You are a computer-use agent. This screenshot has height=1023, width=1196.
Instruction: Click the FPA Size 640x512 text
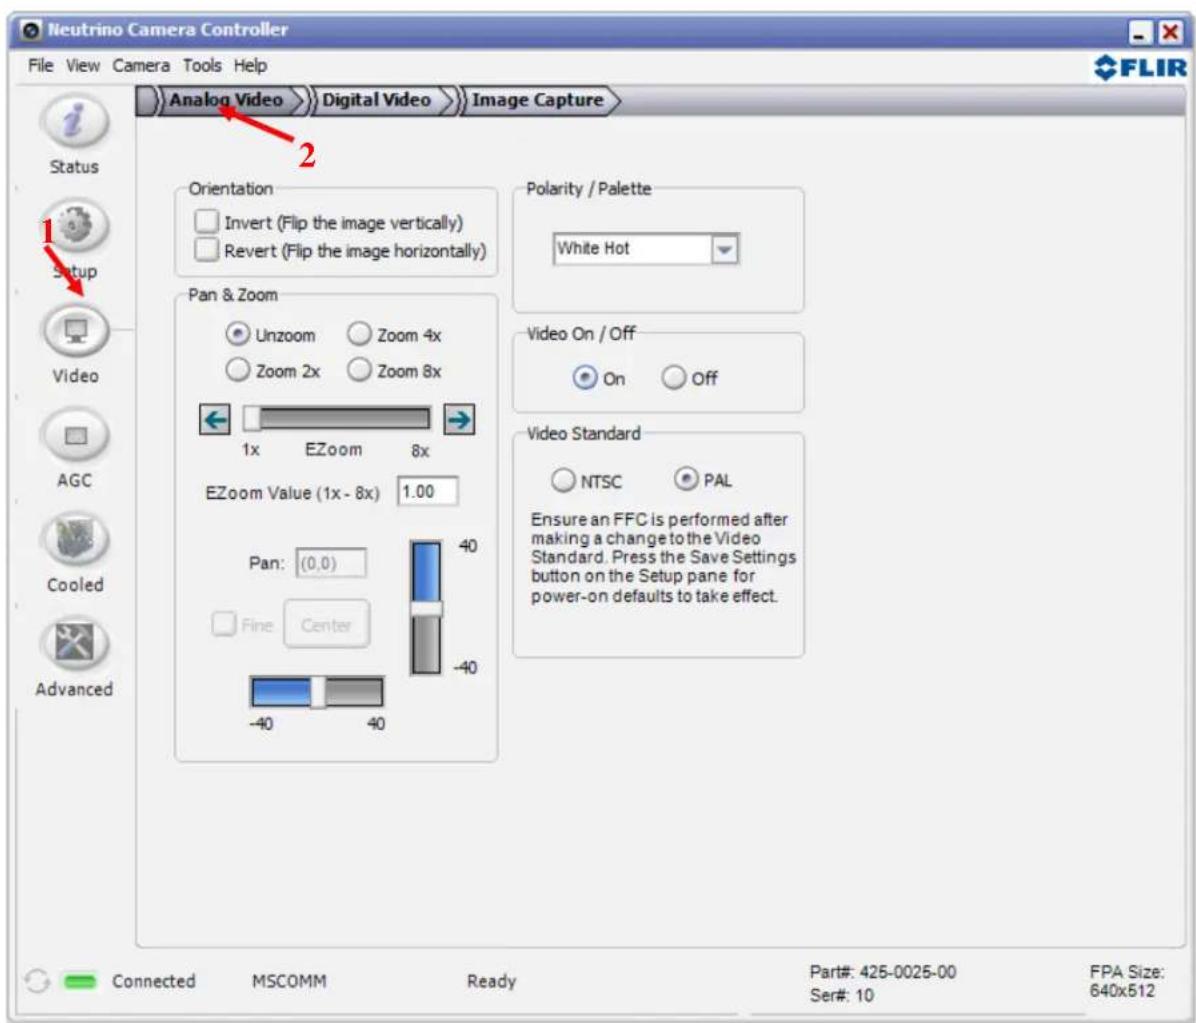point(1127,981)
